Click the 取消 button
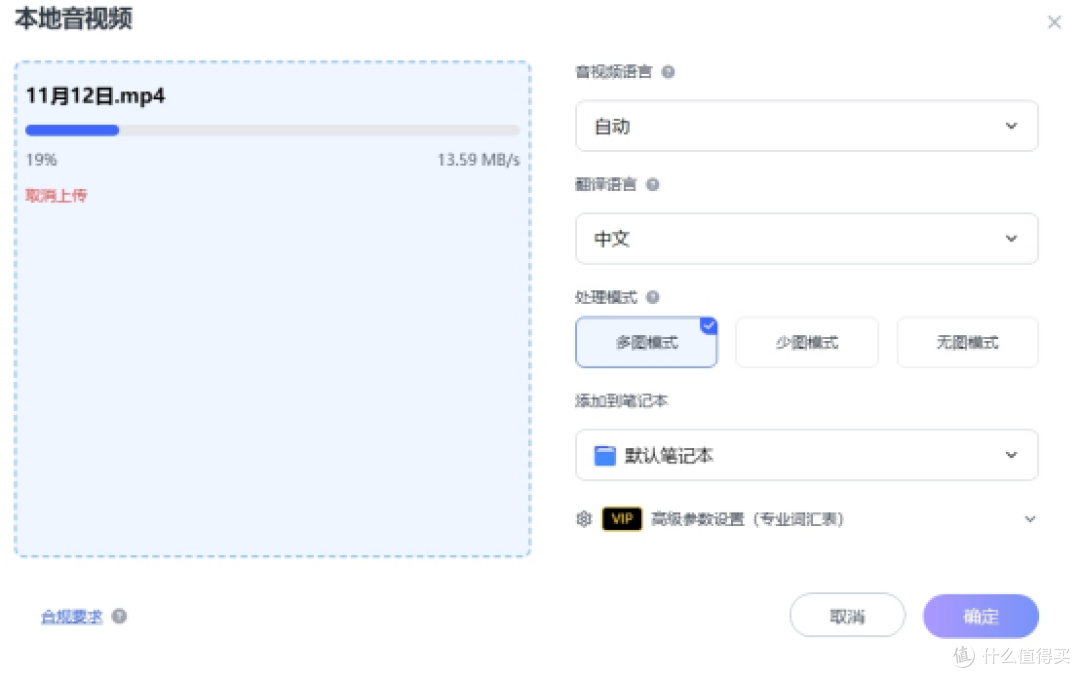The width and height of the screenshot is (1080, 678). (847, 615)
